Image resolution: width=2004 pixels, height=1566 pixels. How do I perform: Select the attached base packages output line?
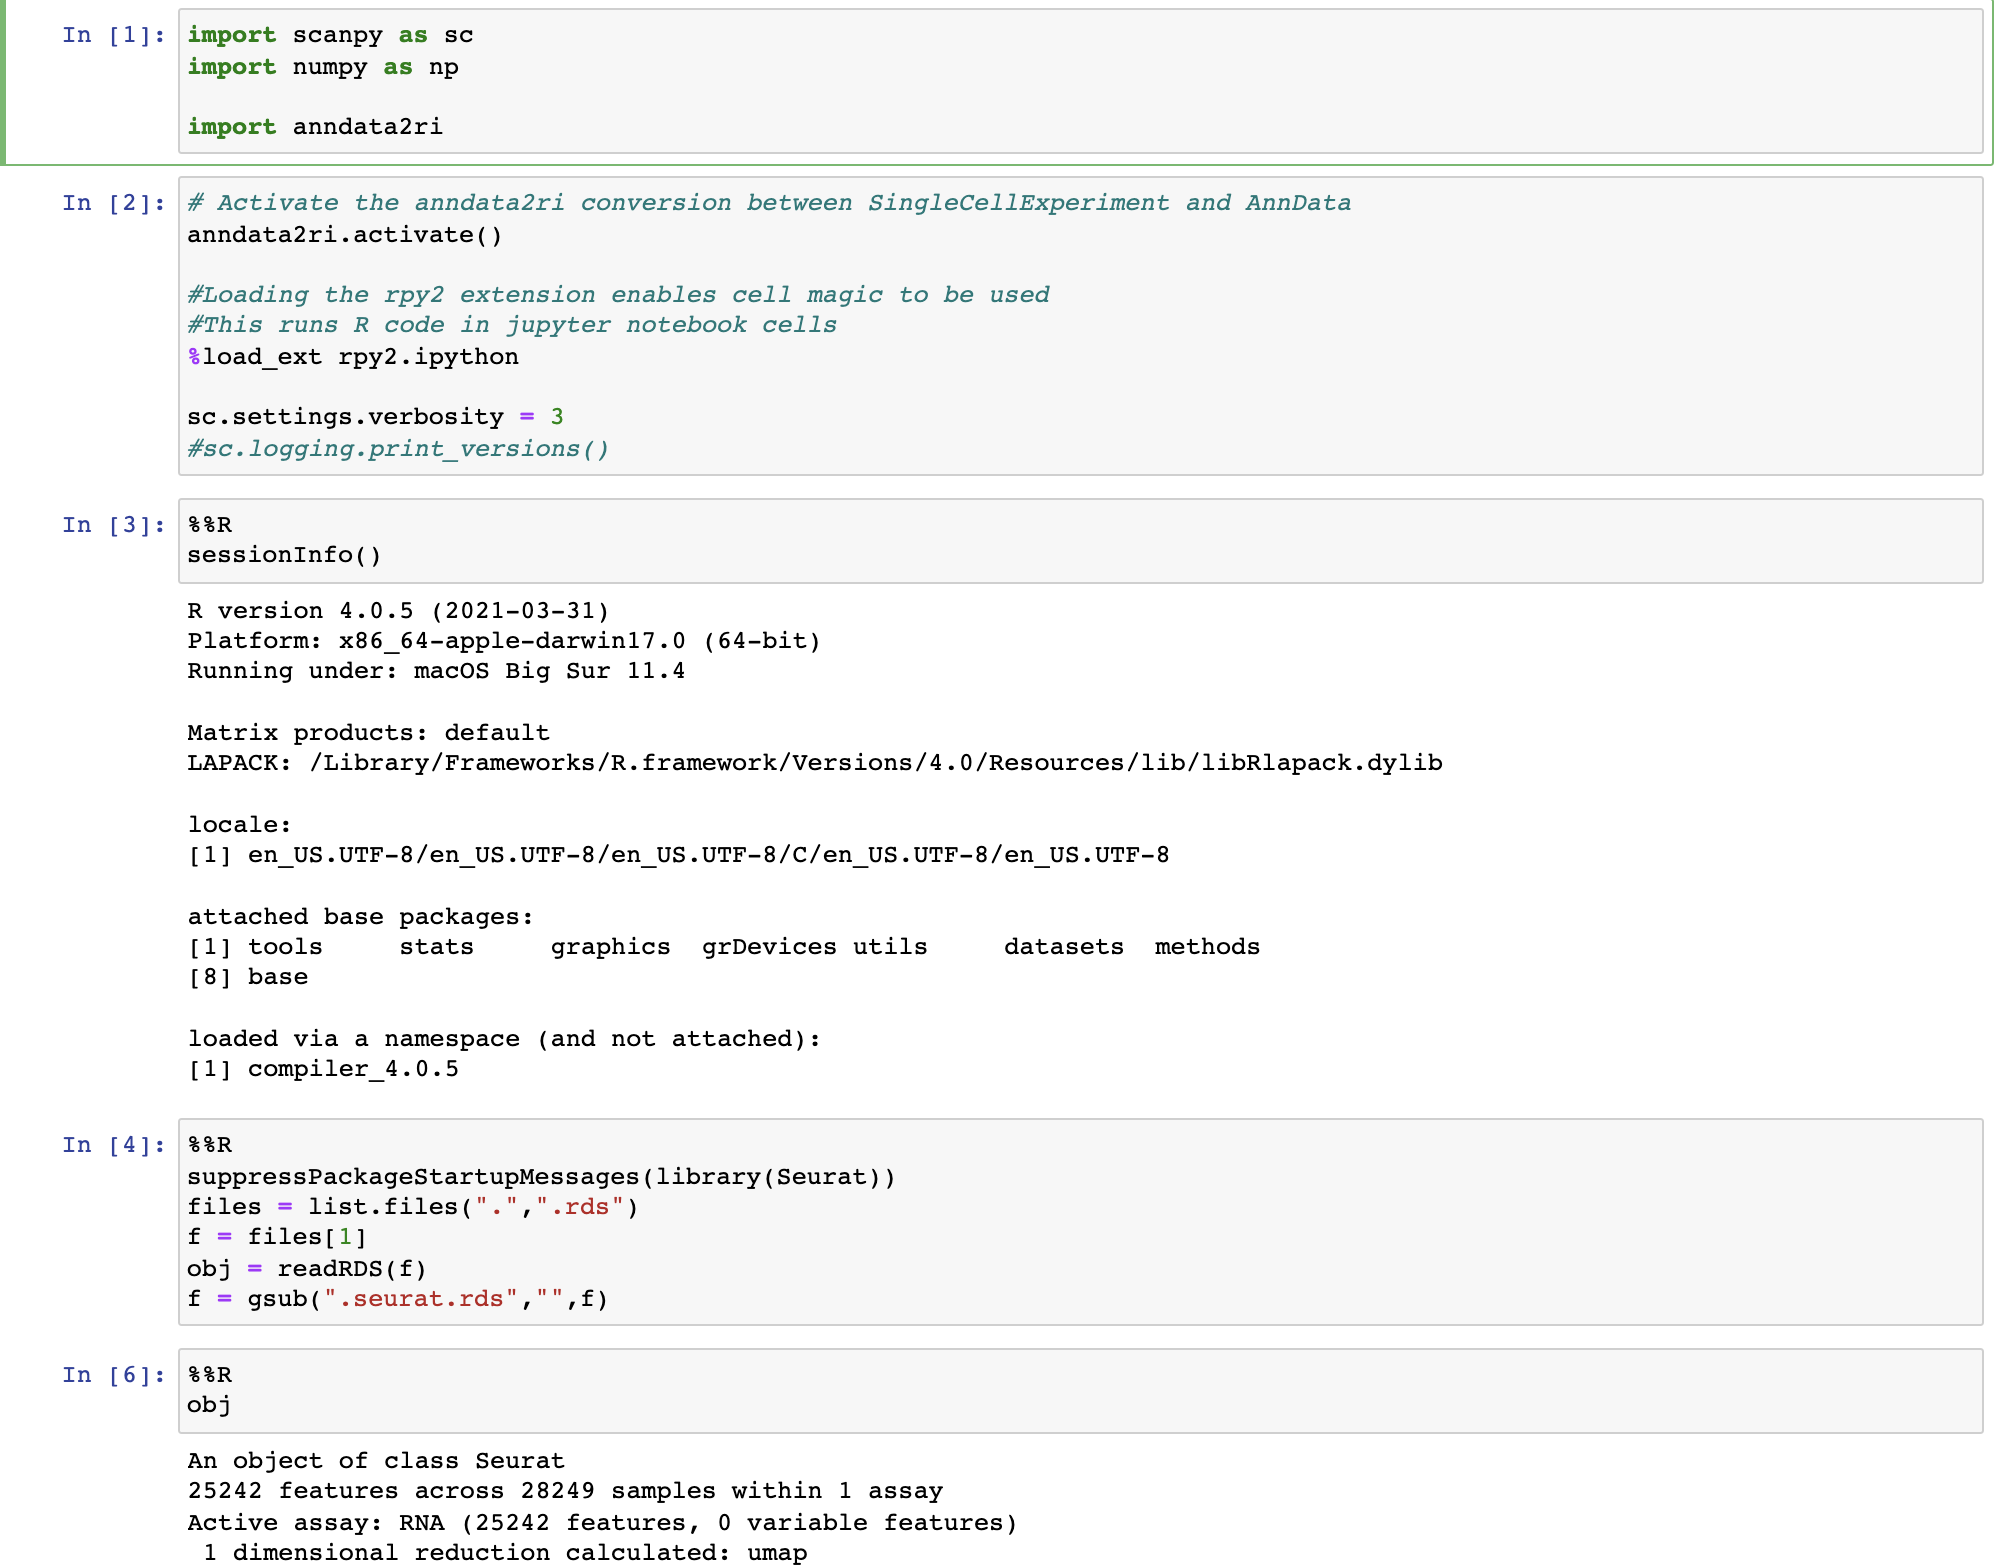358,915
